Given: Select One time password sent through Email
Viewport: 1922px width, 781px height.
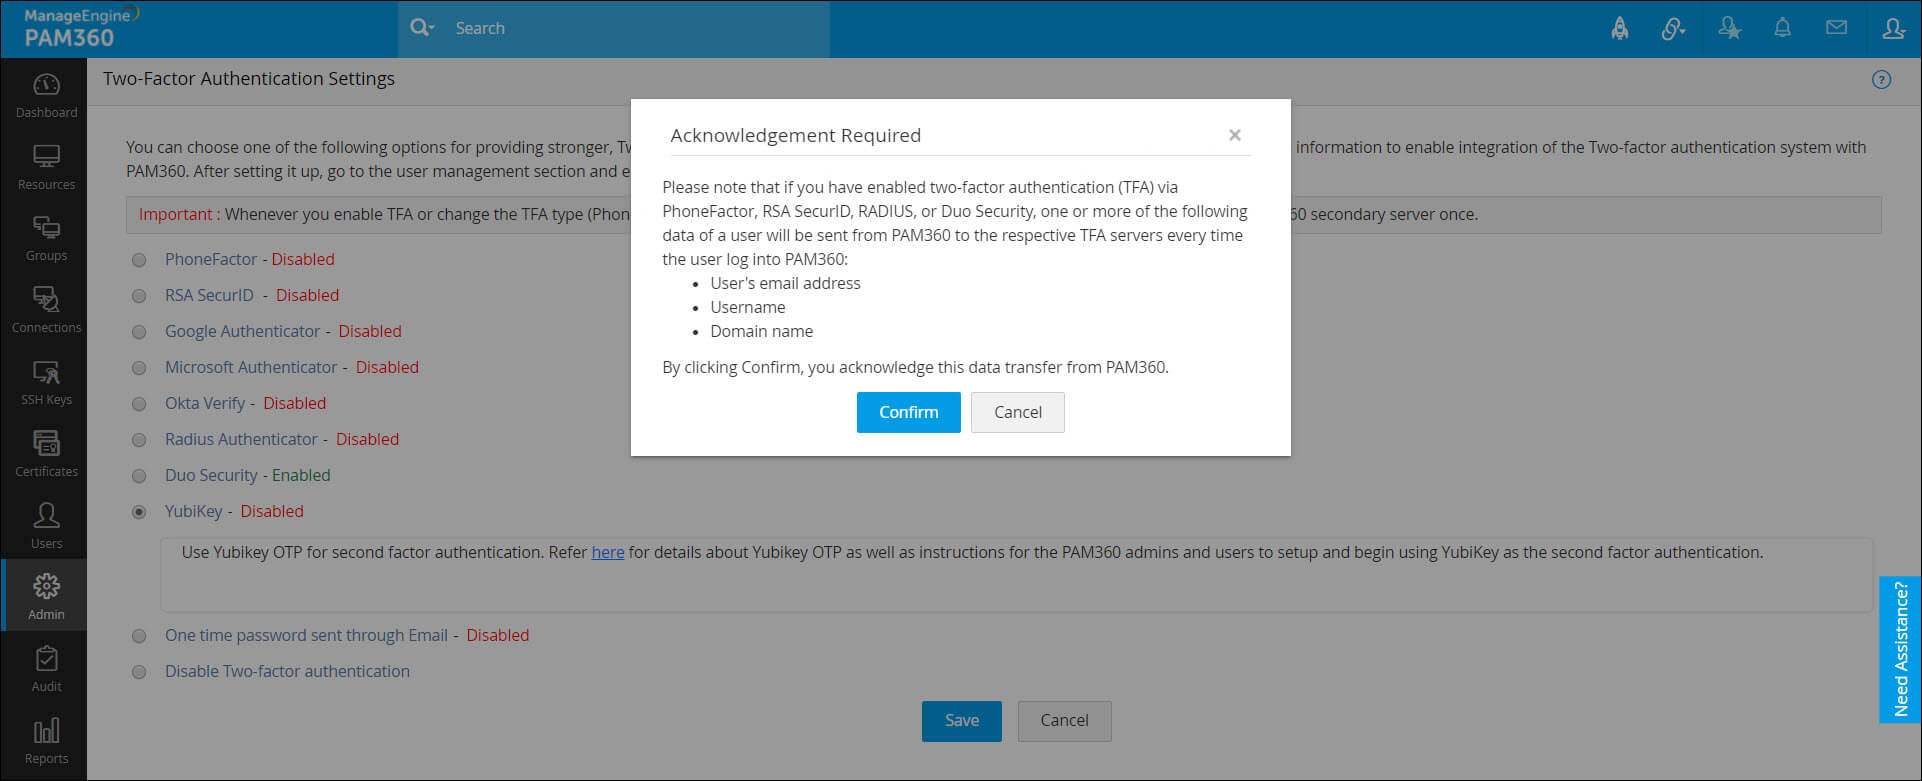Looking at the screenshot, I should 139,636.
